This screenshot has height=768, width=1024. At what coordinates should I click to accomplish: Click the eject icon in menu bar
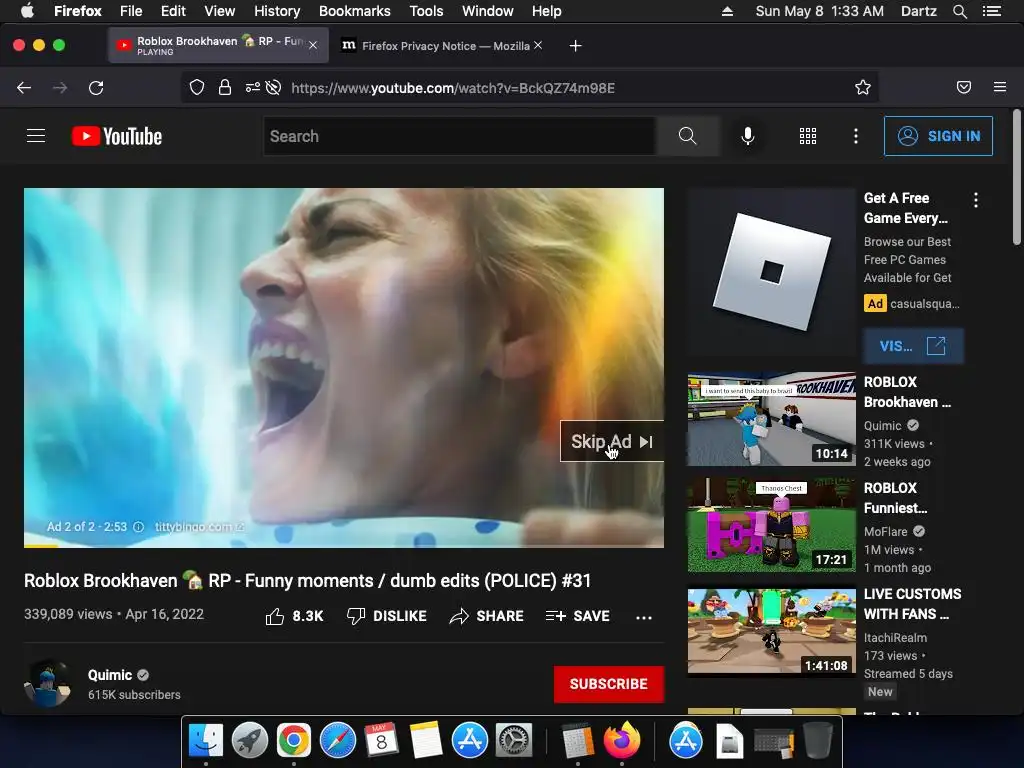(727, 11)
